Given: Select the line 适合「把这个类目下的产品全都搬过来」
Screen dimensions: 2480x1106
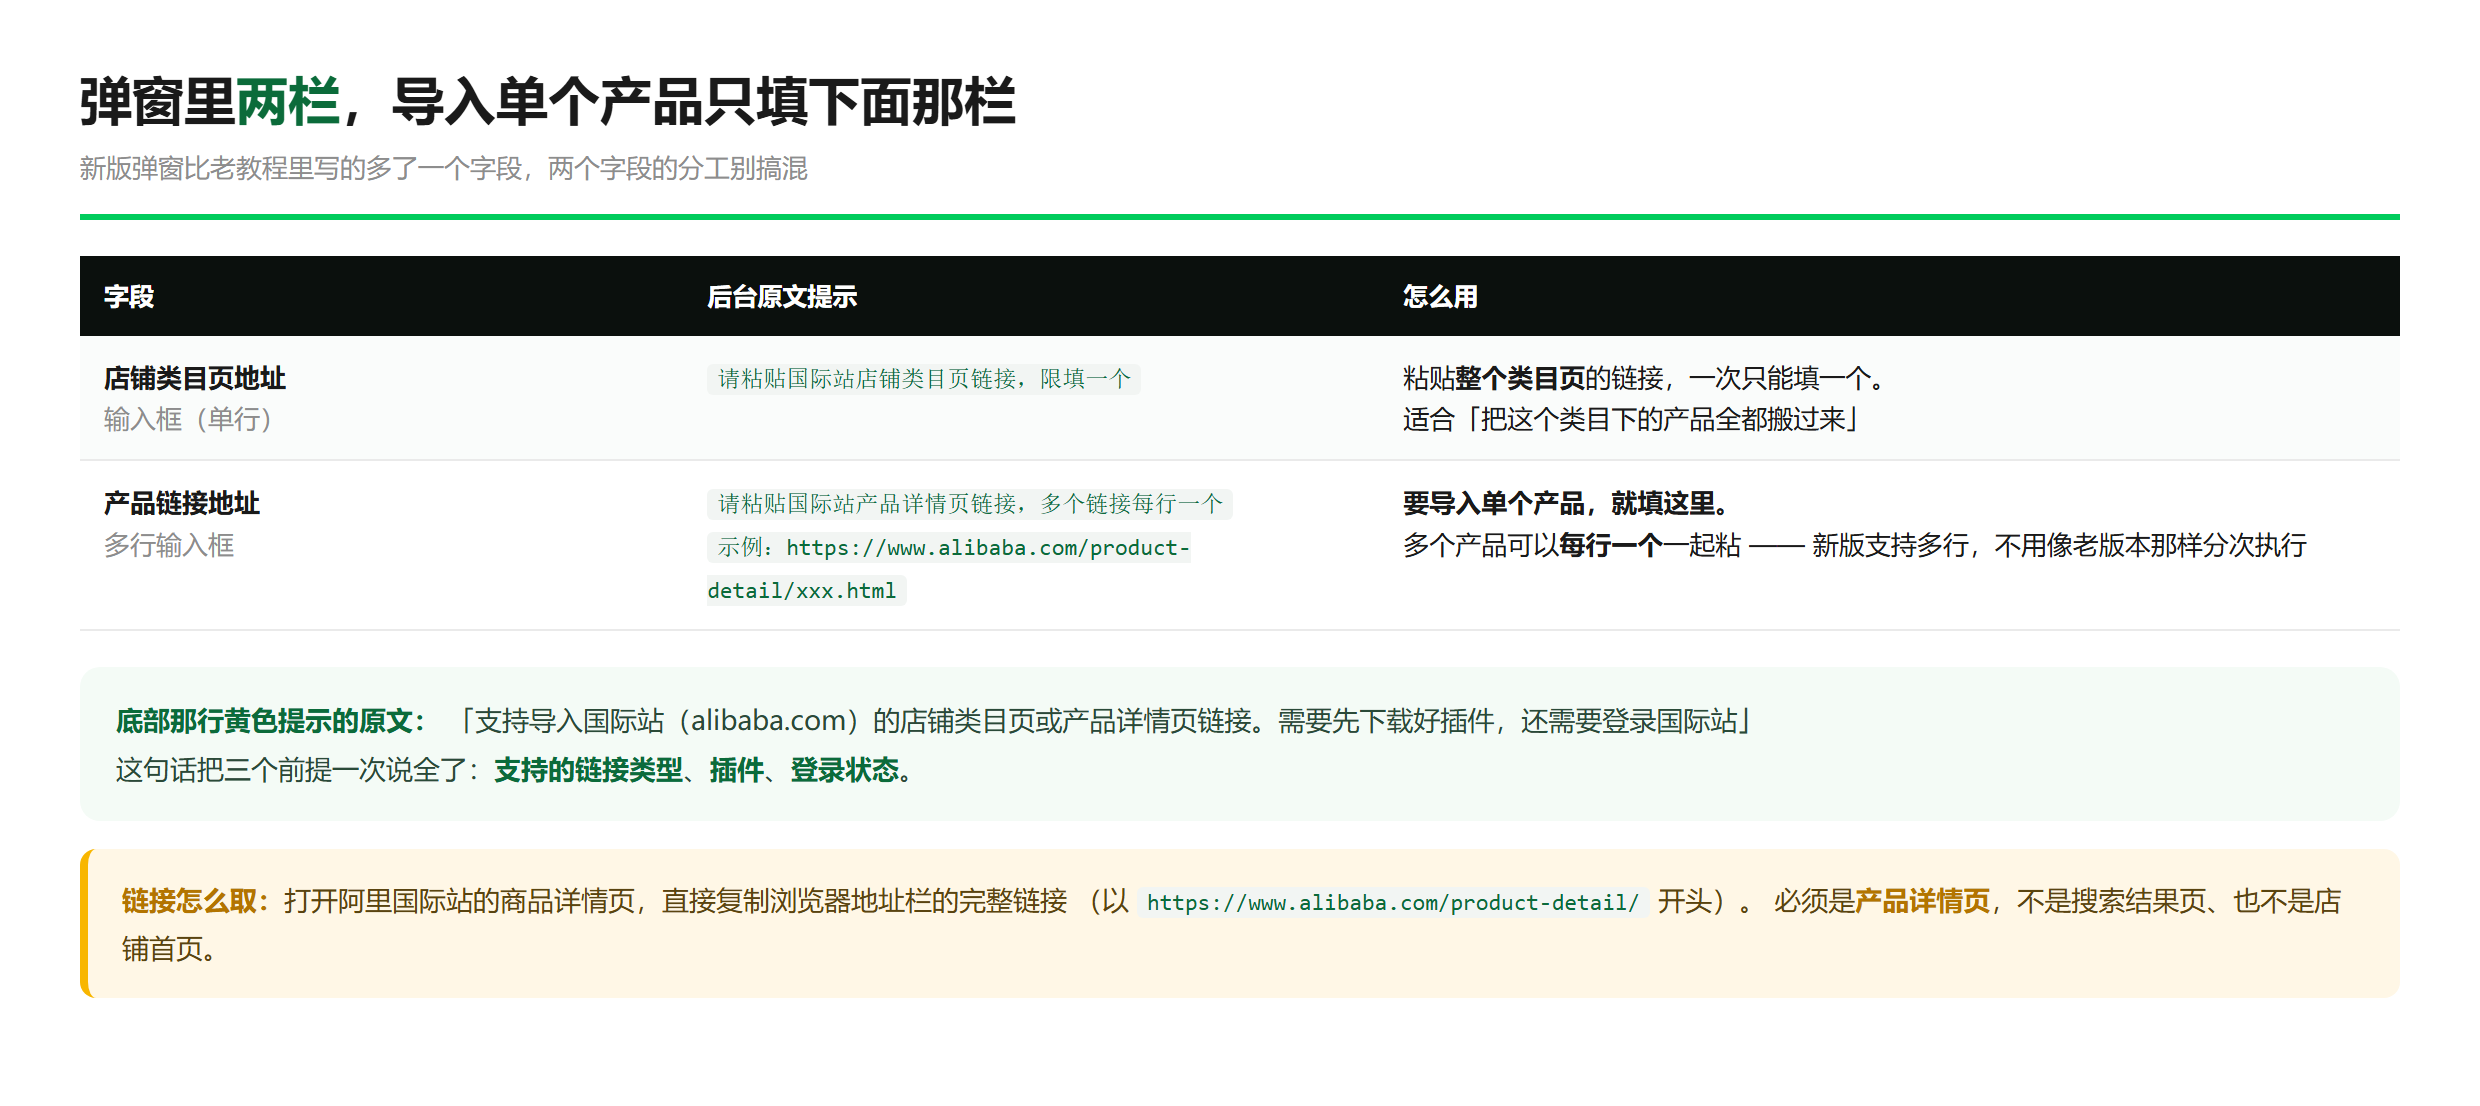Looking at the screenshot, I should coord(1631,419).
